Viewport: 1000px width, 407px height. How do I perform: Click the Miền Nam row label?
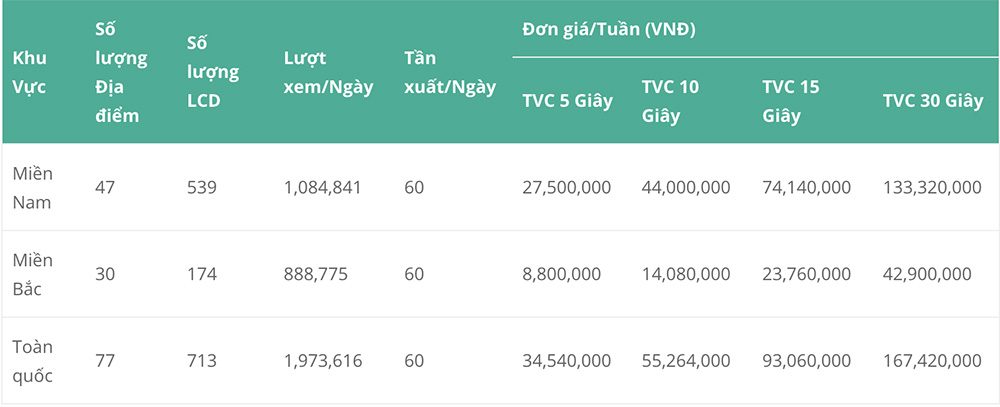32,187
